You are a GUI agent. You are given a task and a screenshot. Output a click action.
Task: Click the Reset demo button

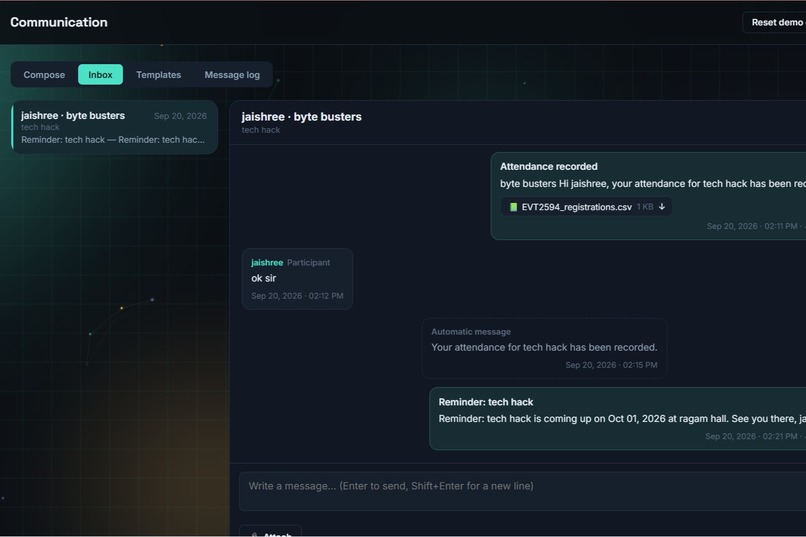(x=775, y=23)
